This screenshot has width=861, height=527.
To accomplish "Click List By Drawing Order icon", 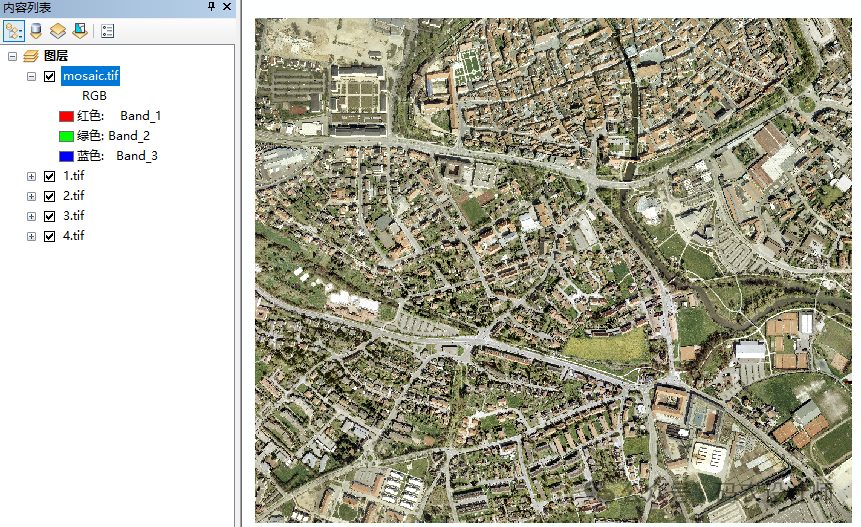I will [13, 31].
